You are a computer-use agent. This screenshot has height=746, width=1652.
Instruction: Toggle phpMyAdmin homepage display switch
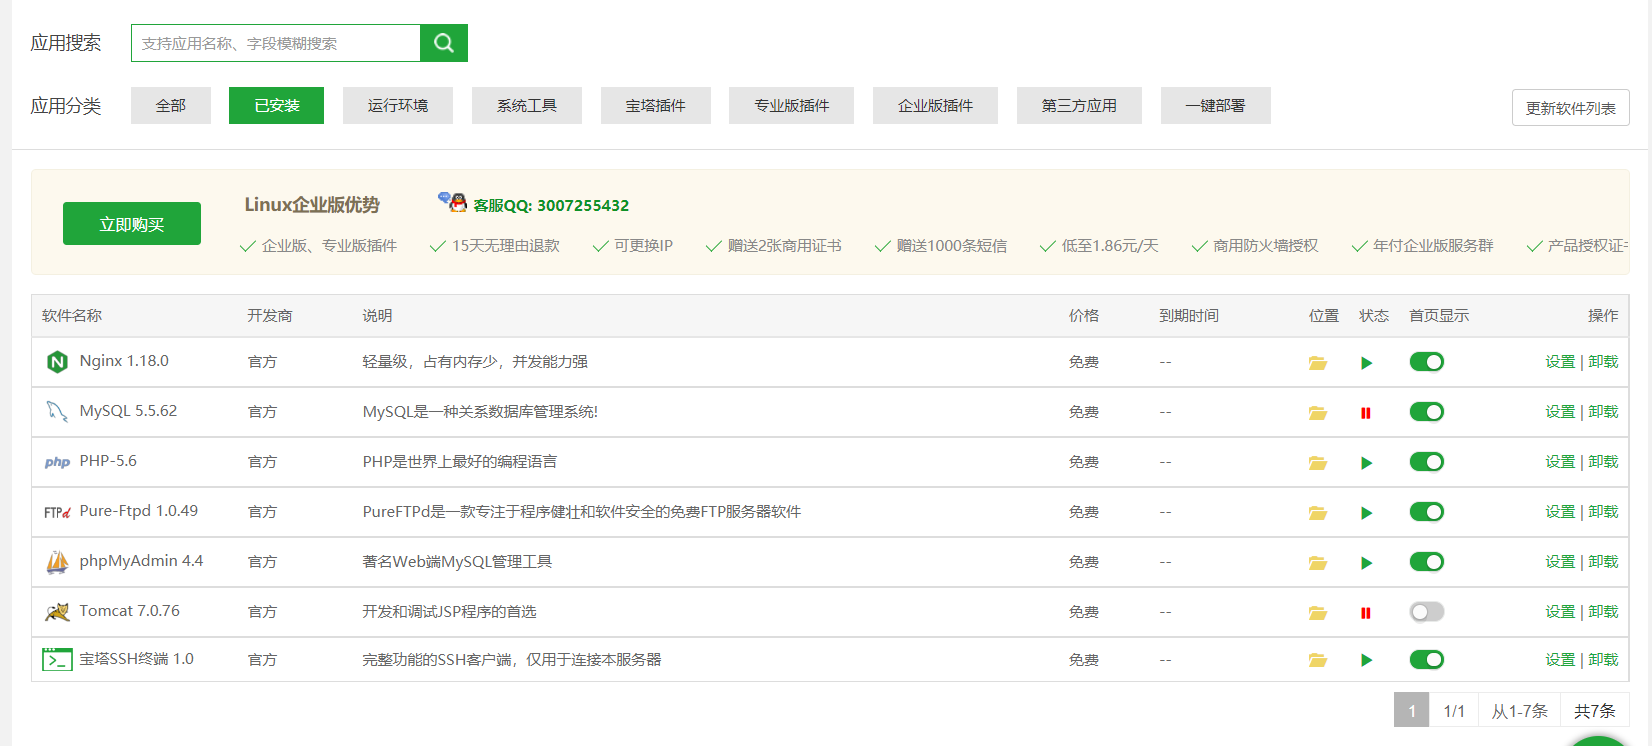(1427, 562)
